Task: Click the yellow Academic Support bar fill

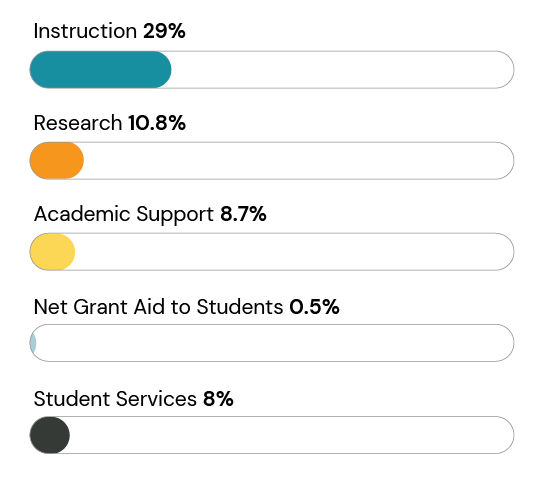Action: [x=52, y=252]
